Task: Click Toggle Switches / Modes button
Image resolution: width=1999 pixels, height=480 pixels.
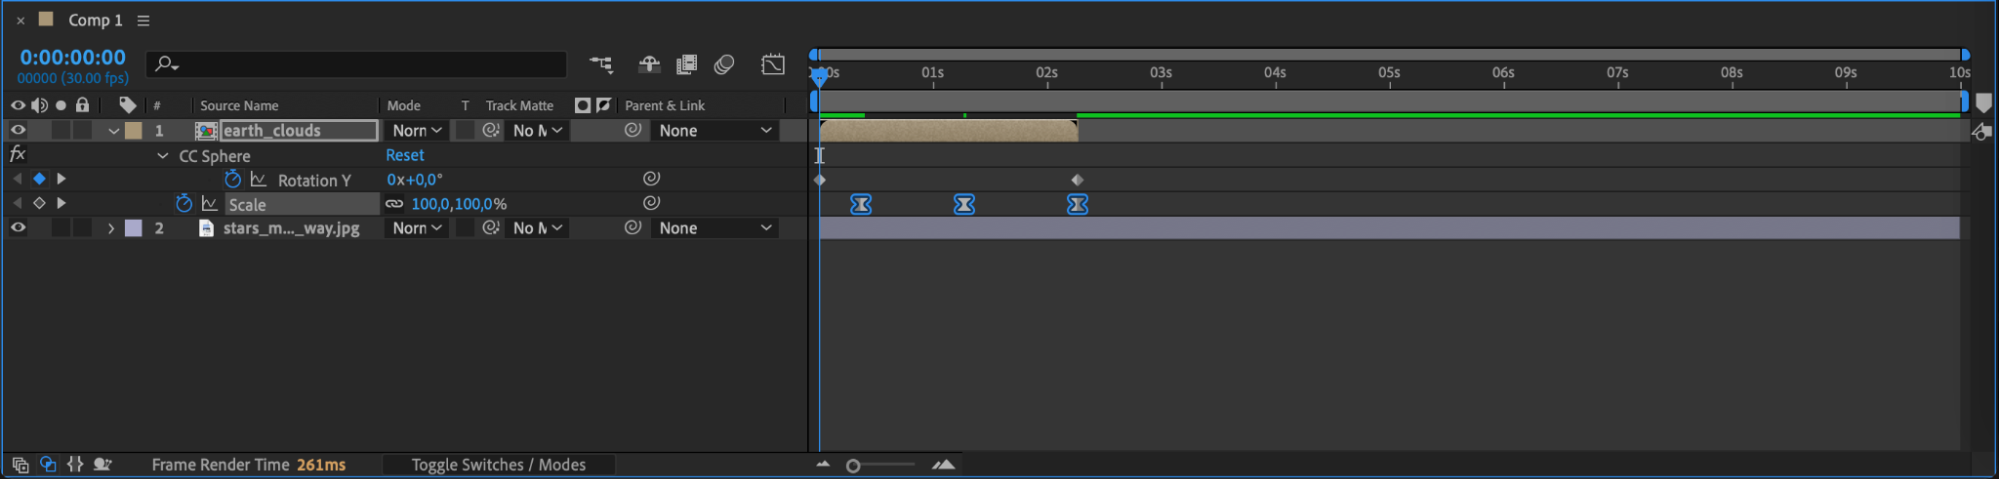Action: pyautogui.click(x=498, y=465)
